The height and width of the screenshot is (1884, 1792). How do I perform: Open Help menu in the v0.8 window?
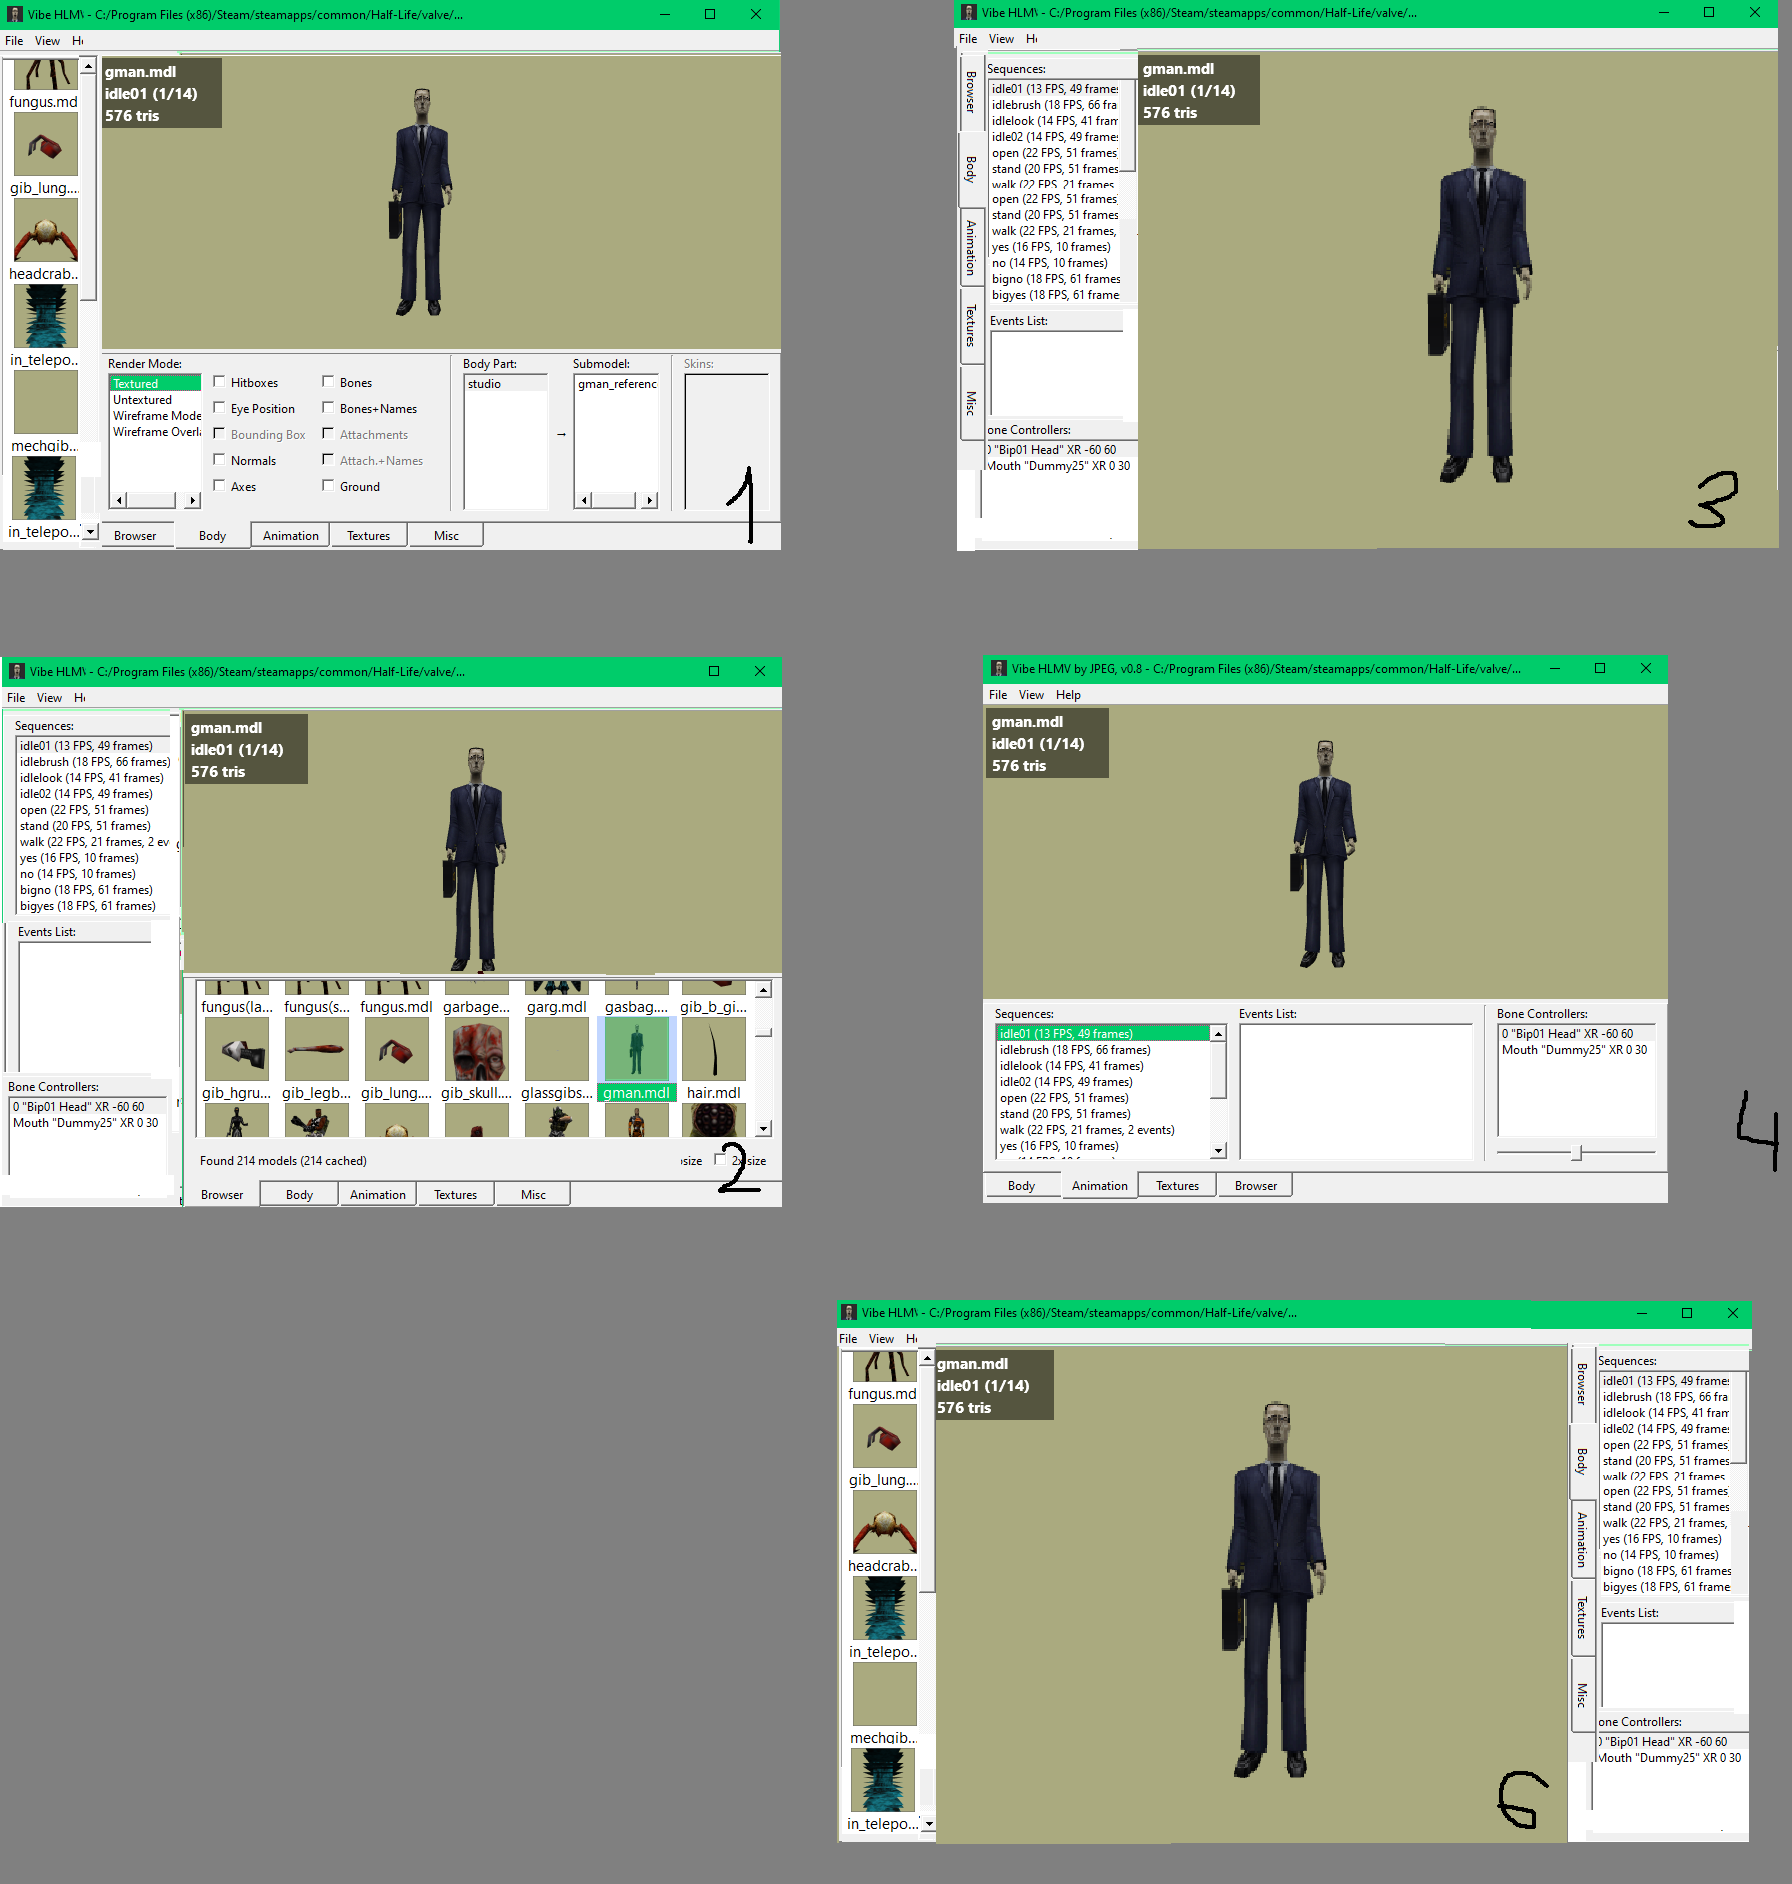[1068, 695]
